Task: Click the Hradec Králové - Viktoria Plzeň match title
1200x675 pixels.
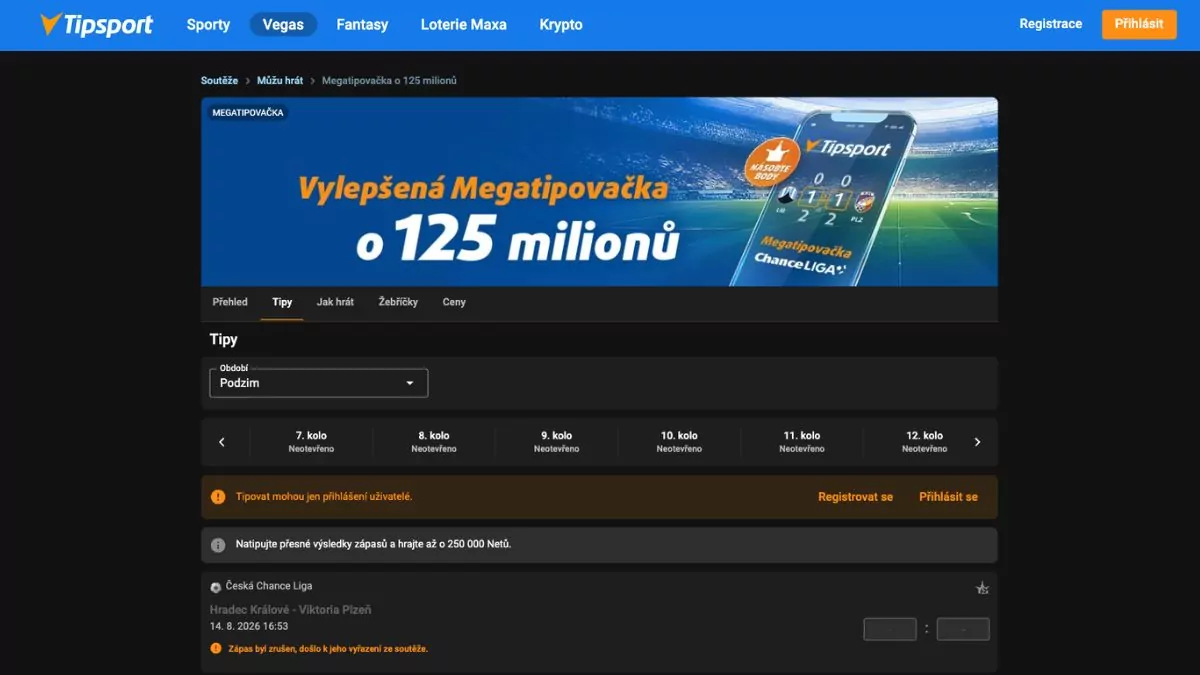Action: click(x=290, y=610)
